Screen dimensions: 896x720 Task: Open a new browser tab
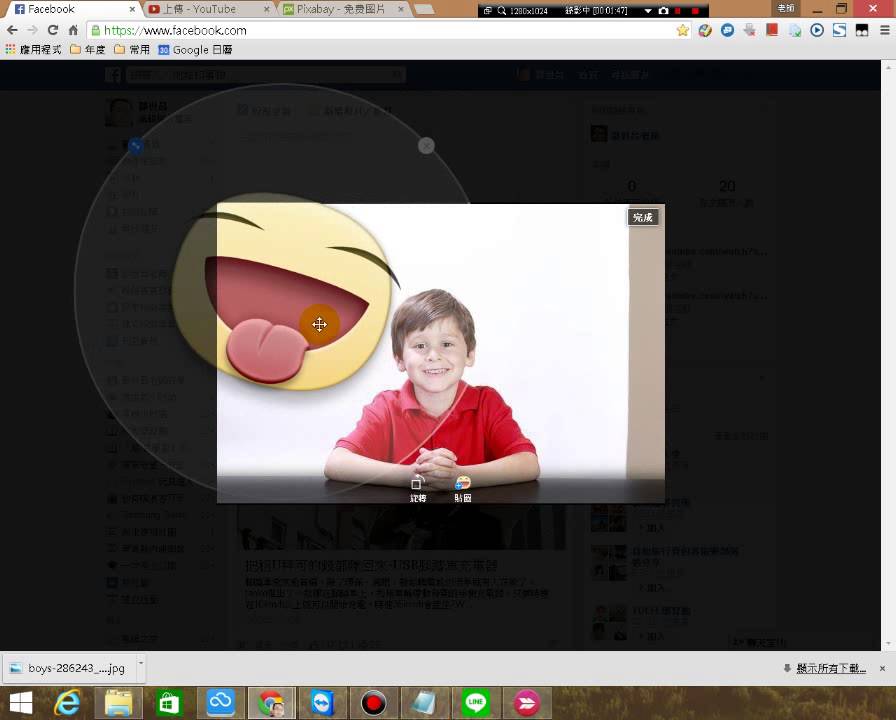[x=423, y=9]
